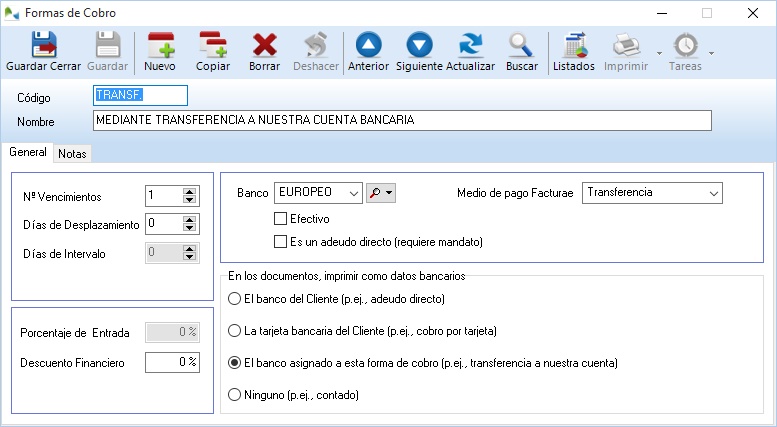Select Ninguno (p.ej., contado) option

point(234,395)
